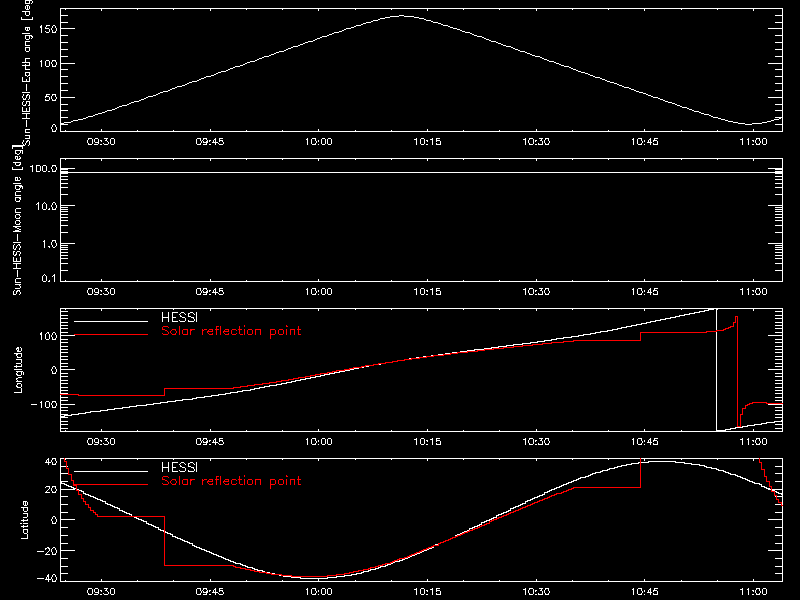Click the 100.0 tick on Moon angle axis
Image resolution: width=800 pixels, height=600 pixels.
click(x=43, y=169)
